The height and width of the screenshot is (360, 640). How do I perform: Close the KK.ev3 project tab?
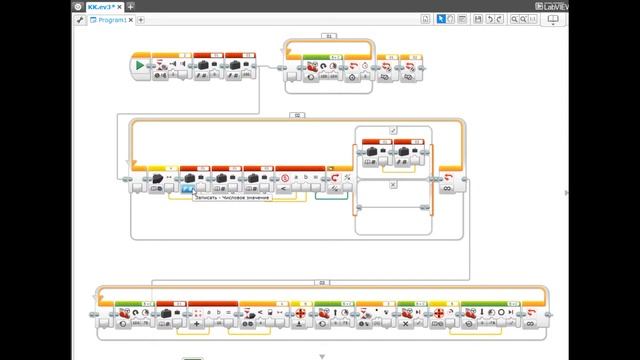click(x=120, y=7)
